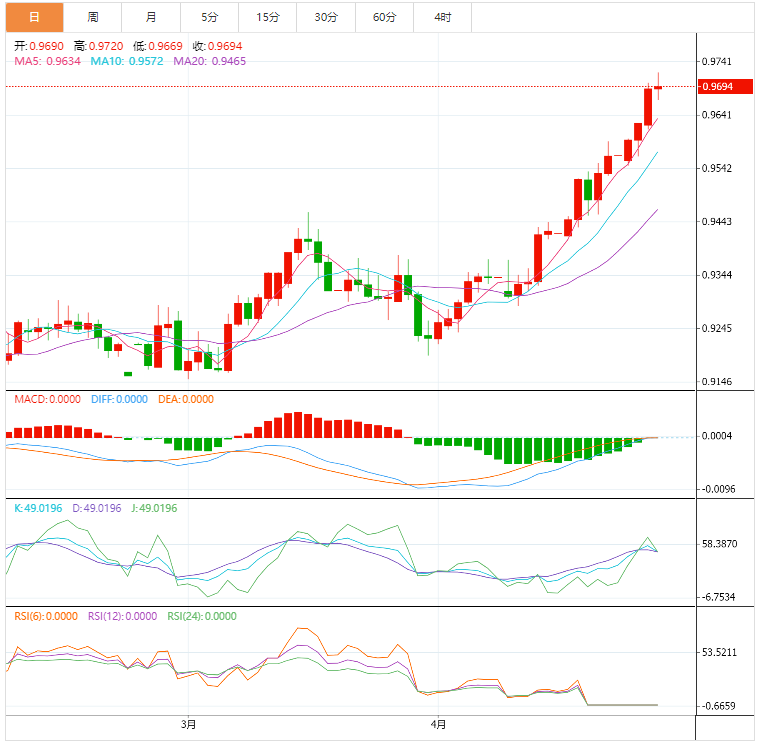The height and width of the screenshot is (744, 762).
Task: Switch to the 周 weekly tab
Action: 93,17
